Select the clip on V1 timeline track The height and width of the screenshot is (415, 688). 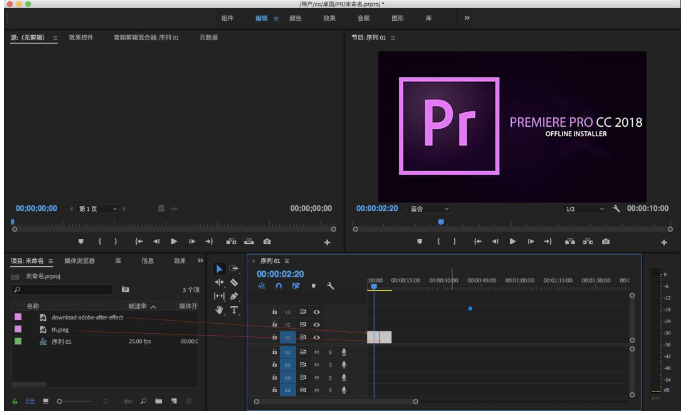click(380, 337)
